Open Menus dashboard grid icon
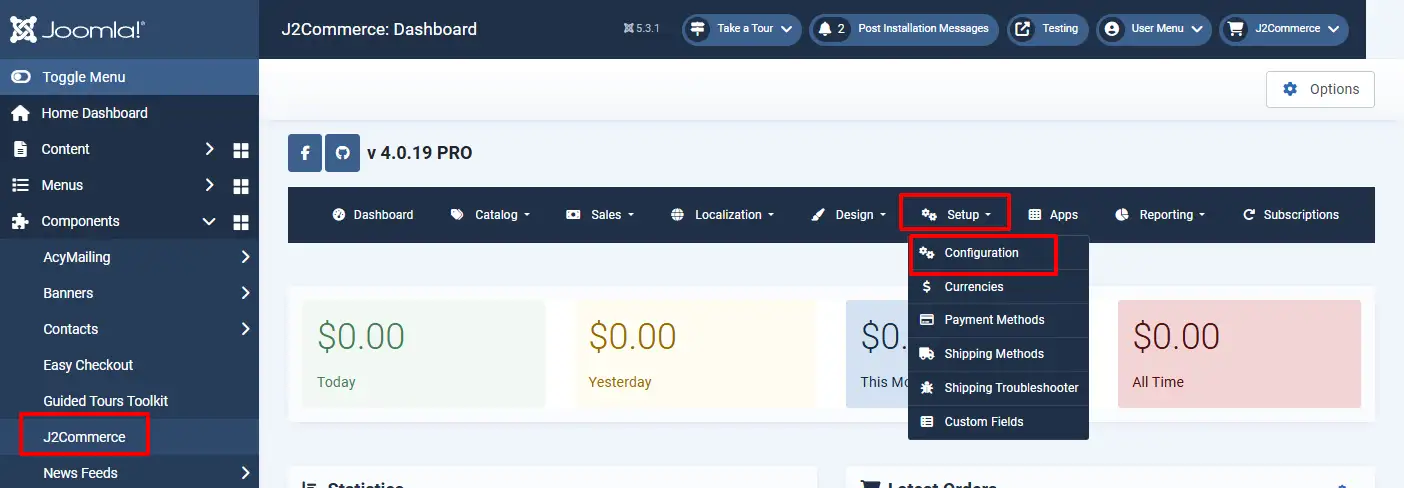The height and width of the screenshot is (488, 1404). [240, 186]
